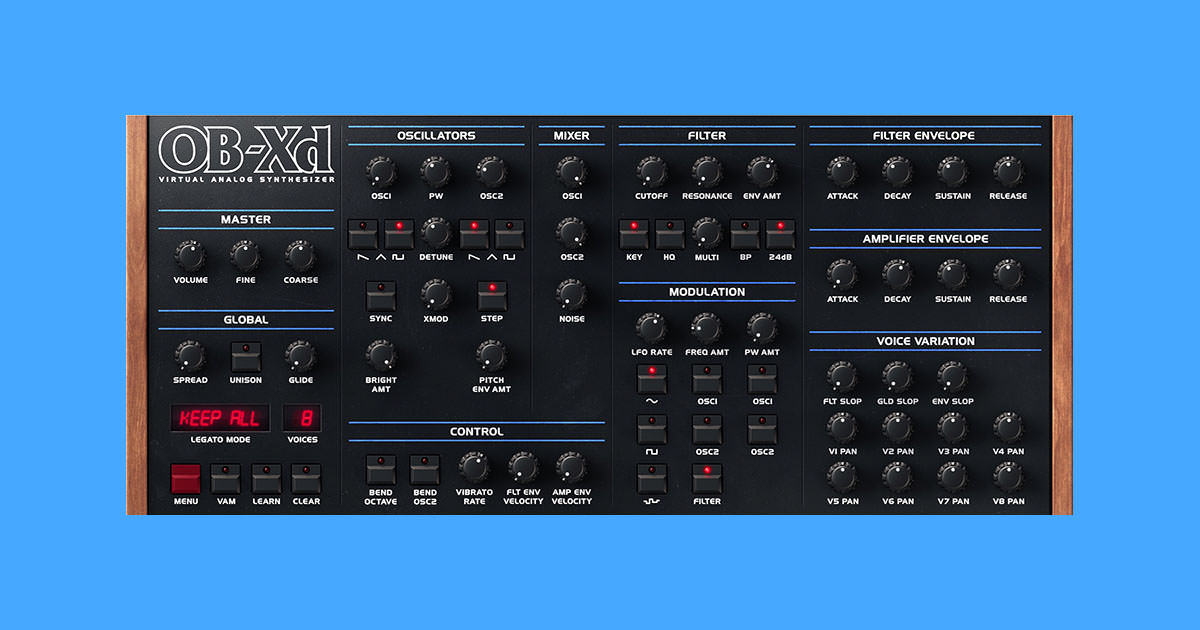Click the FINE tune knob

[246, 255]
